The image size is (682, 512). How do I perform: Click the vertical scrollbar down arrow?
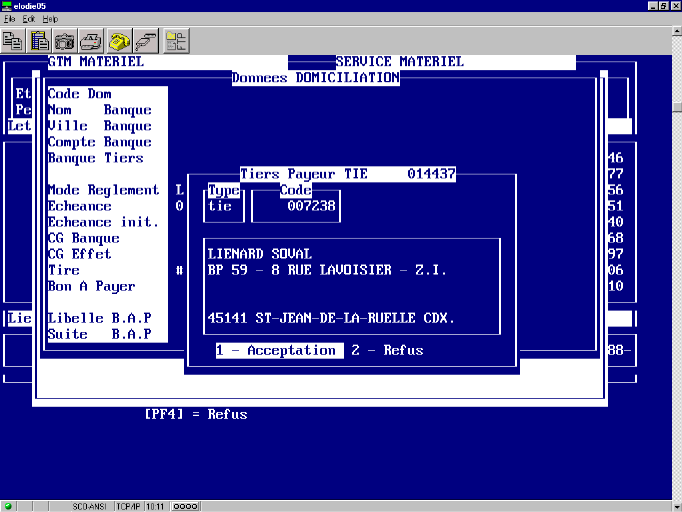677,507
